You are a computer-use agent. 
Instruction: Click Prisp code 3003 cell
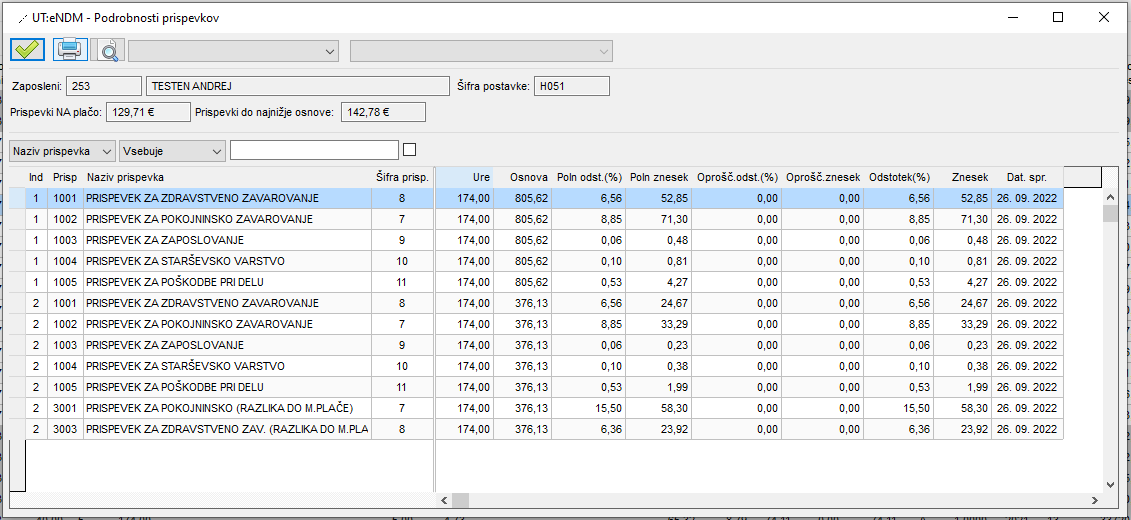tap(65, 429)
